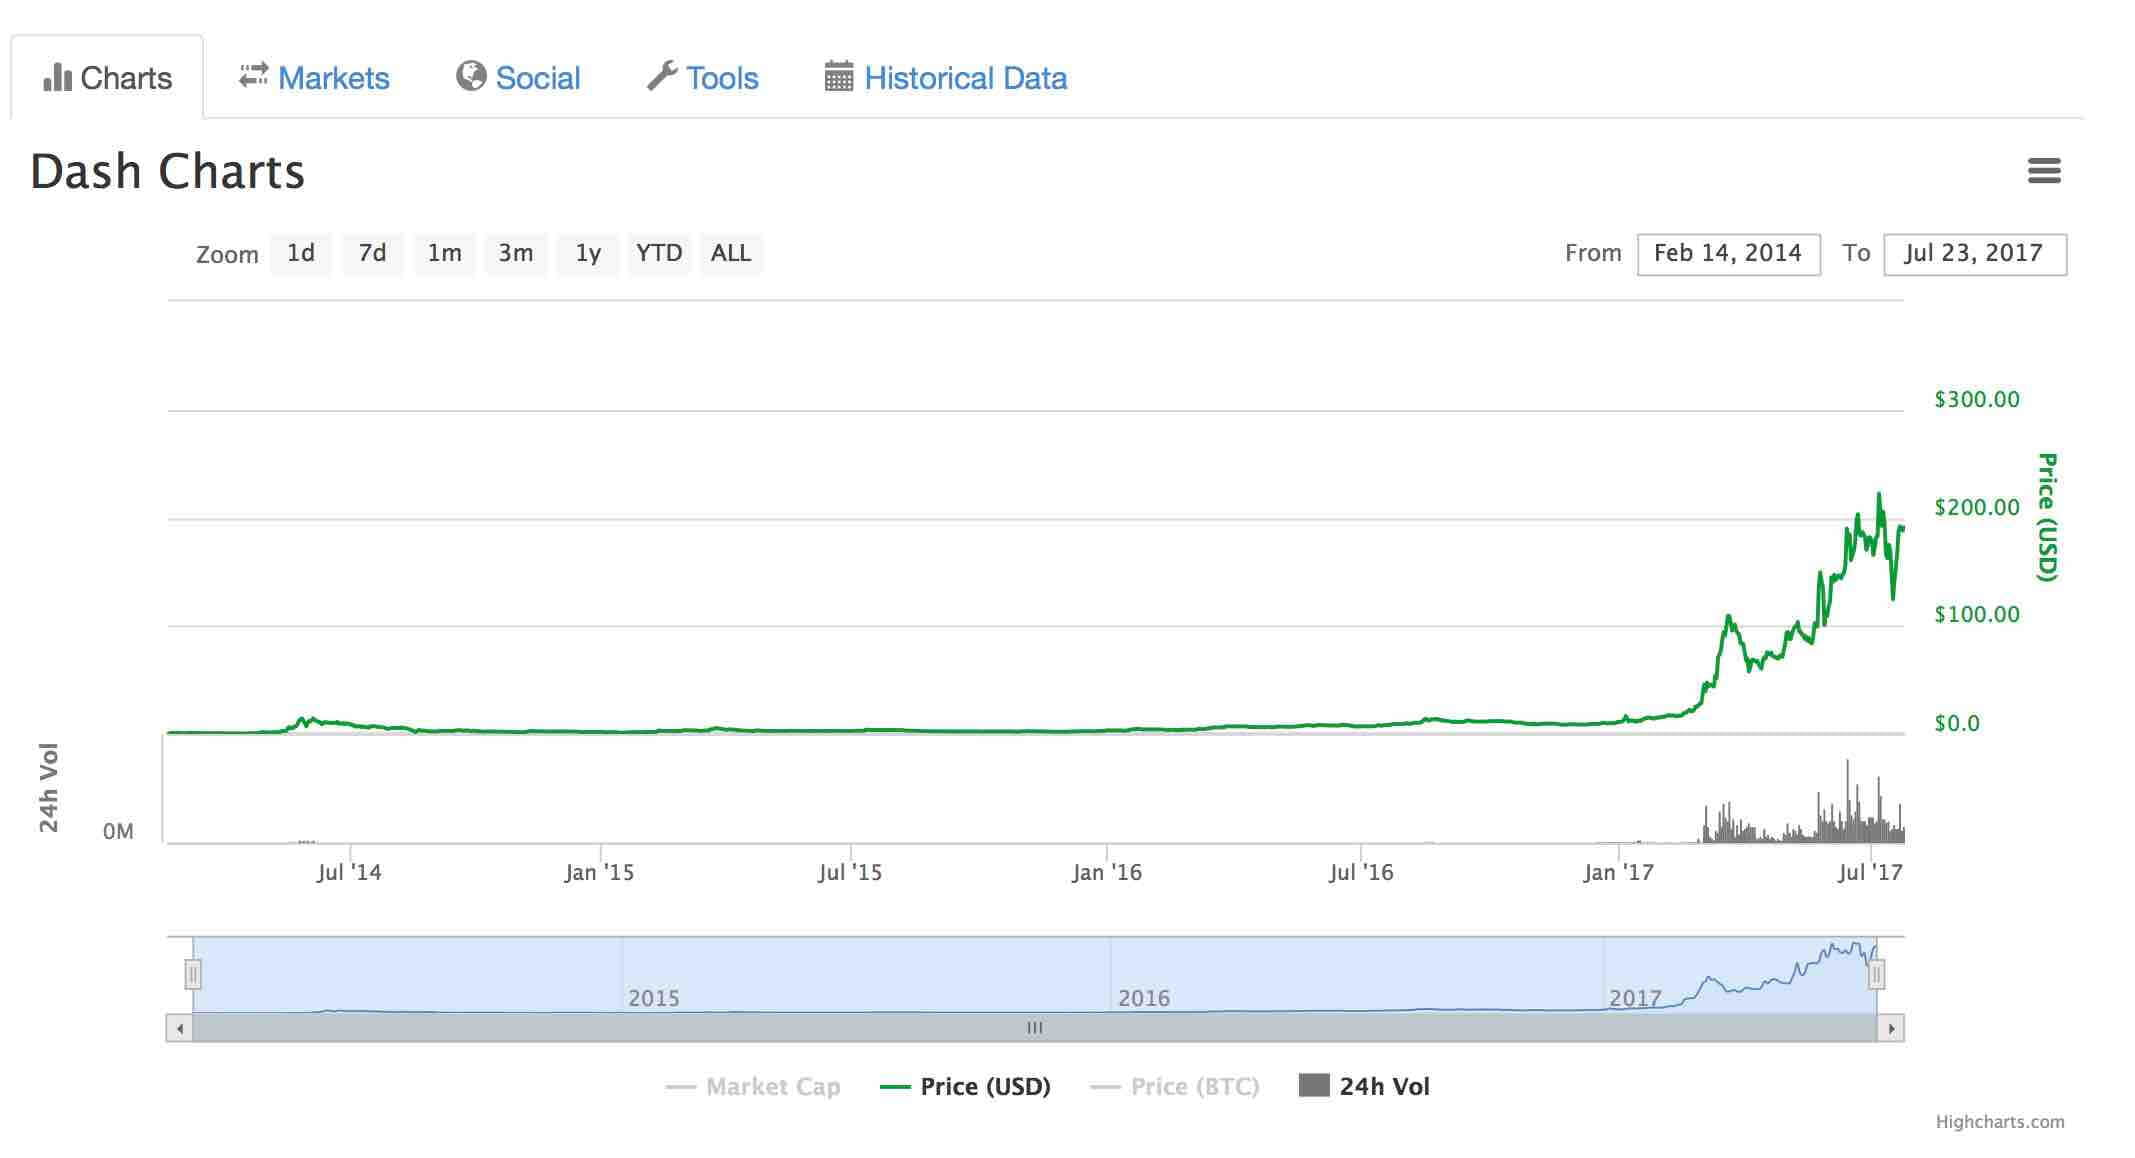Toggle 24h Vol series in legend
Viewport: 2135px width, 1158px height.
pos(1364,1087)
